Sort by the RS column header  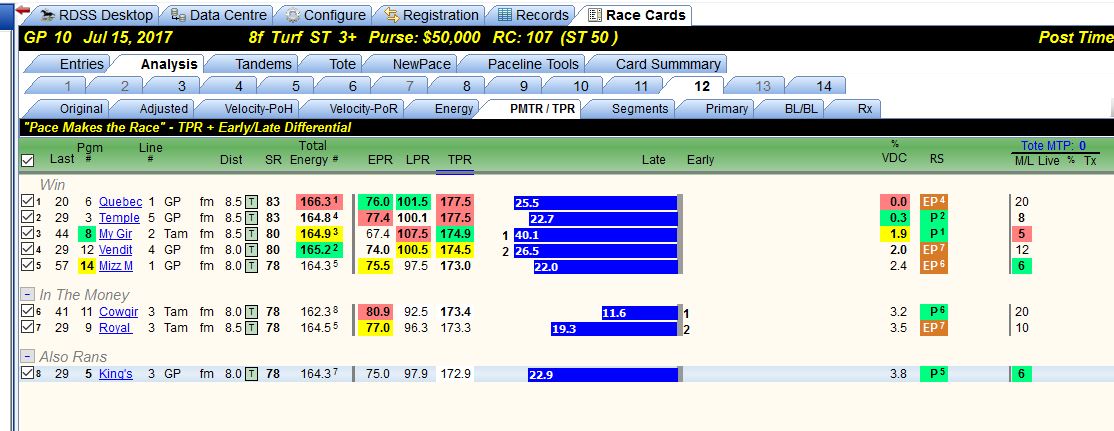tap(936, 160)
